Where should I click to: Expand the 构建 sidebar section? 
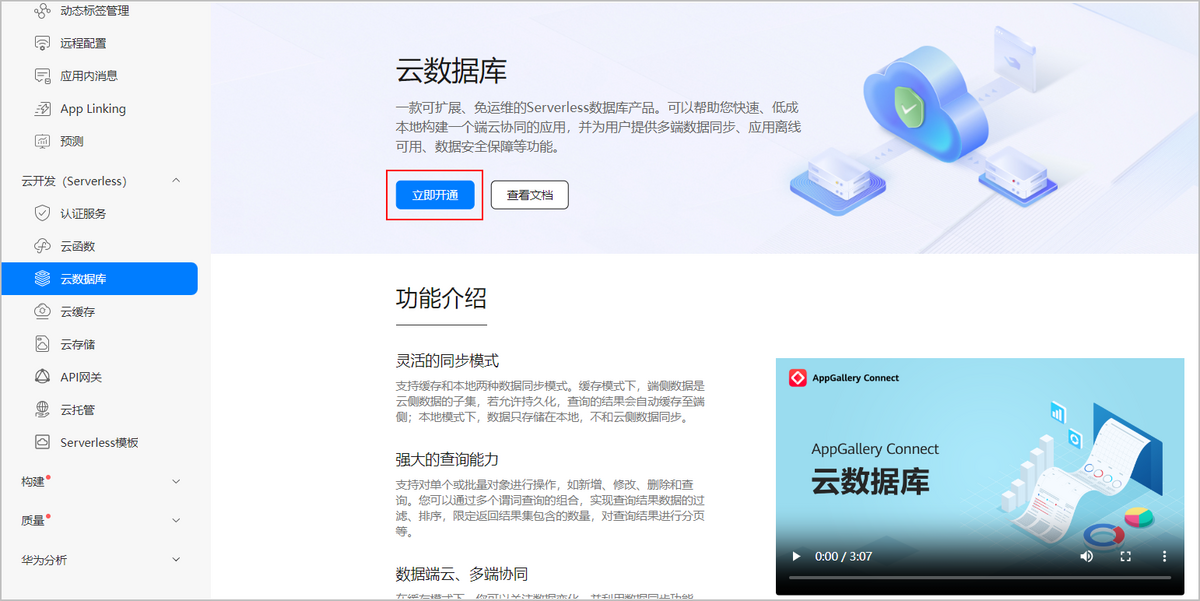(x=176, y=482)
